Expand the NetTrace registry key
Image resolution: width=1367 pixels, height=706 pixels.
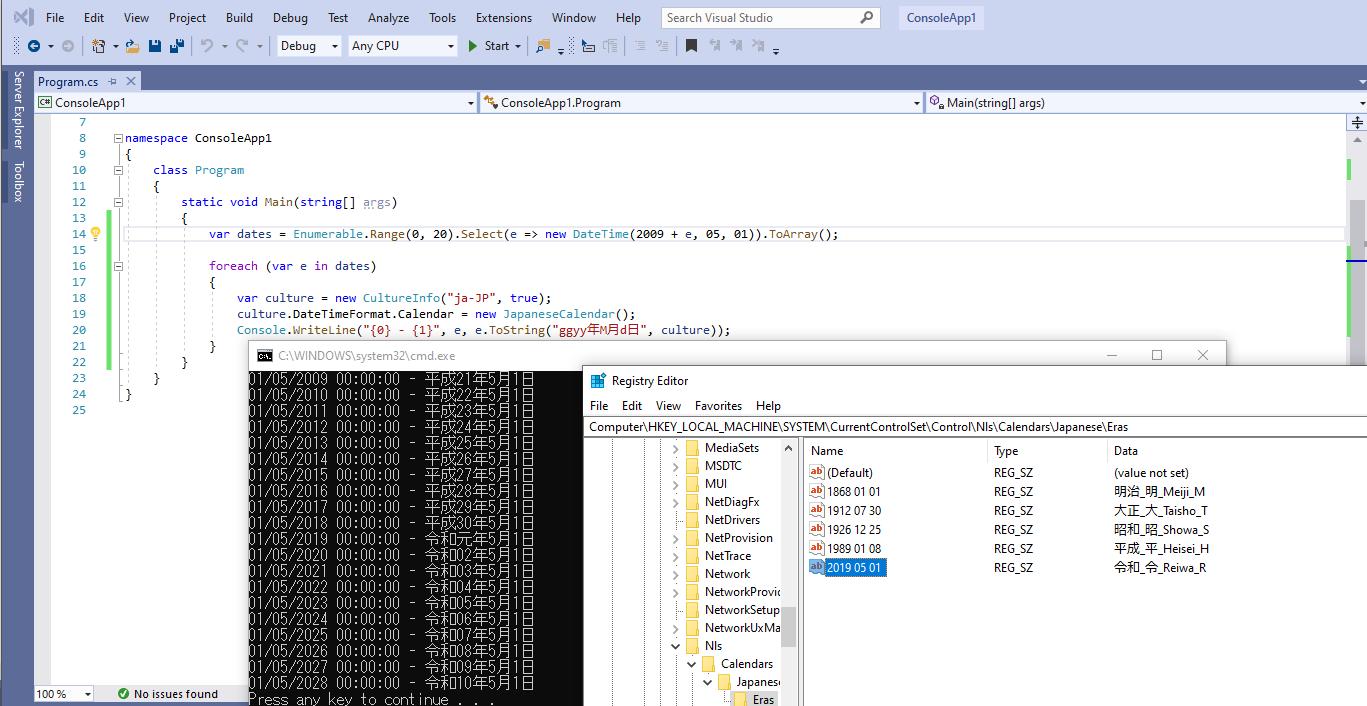click(675, 556)
